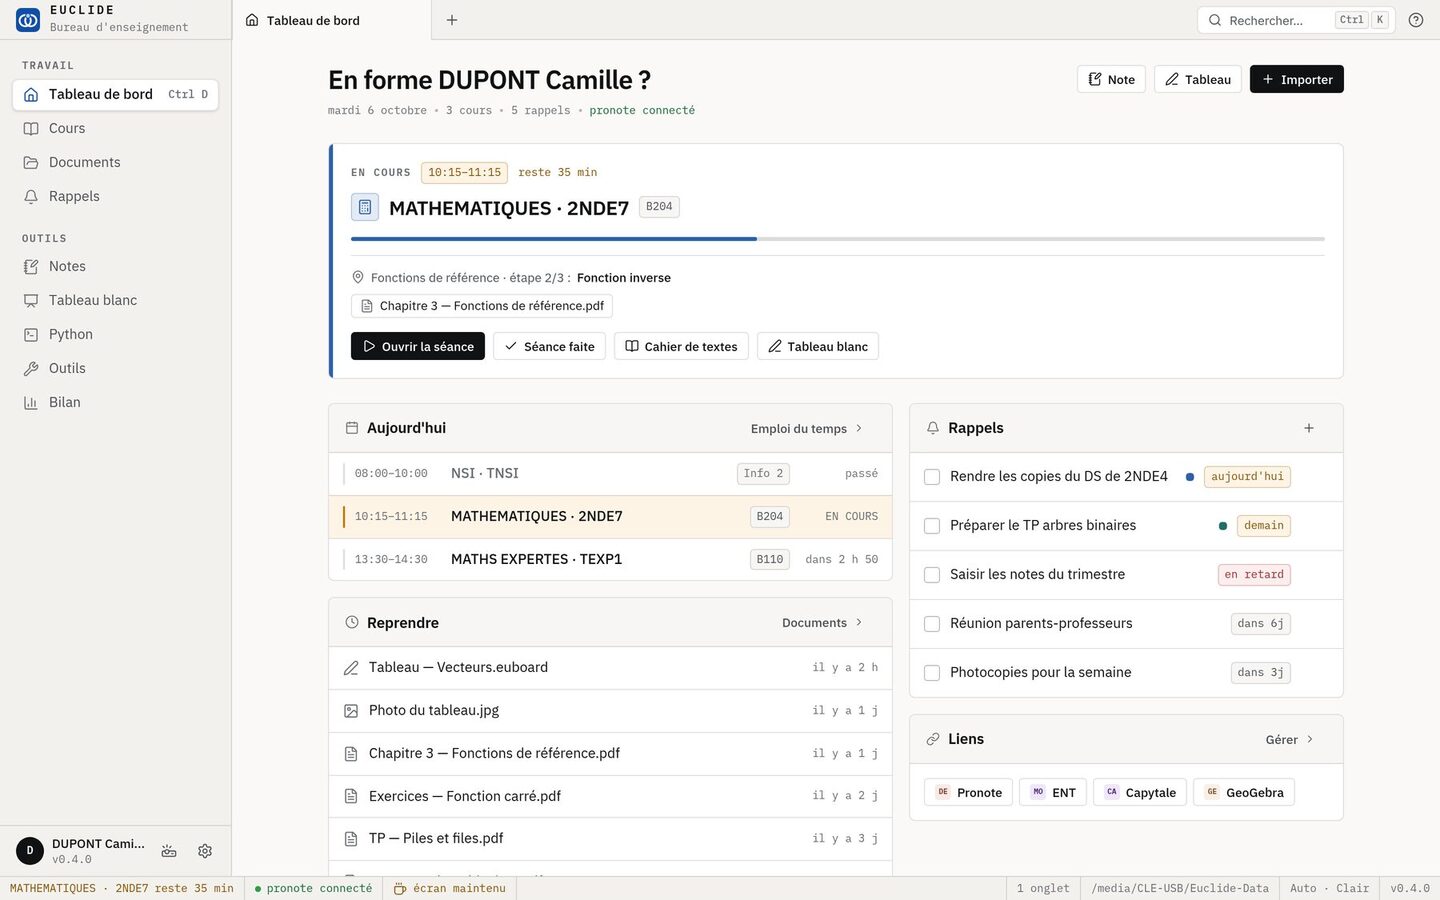Click the bell icon in the Rappels header

click(933, 428)
